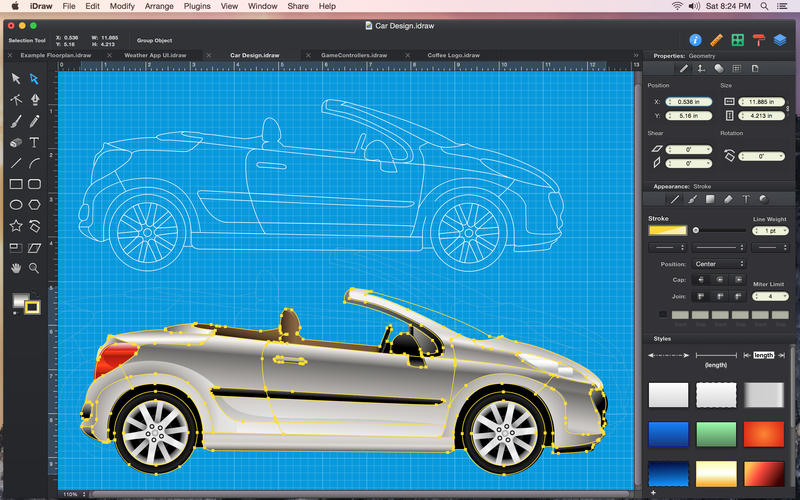Pick the Star shape tool
This screenshot has height=500, width=800.
(16, 226)
